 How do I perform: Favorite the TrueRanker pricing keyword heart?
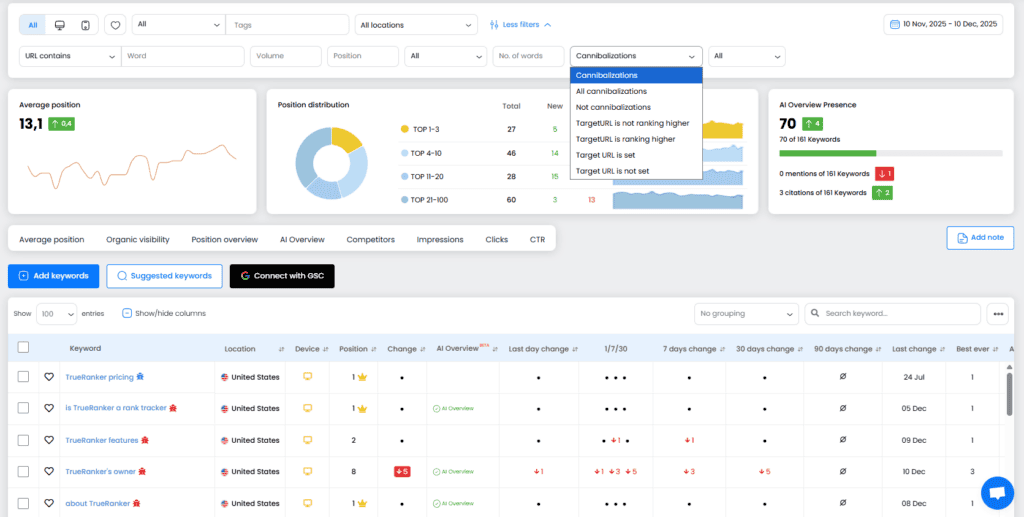[48, 377]
